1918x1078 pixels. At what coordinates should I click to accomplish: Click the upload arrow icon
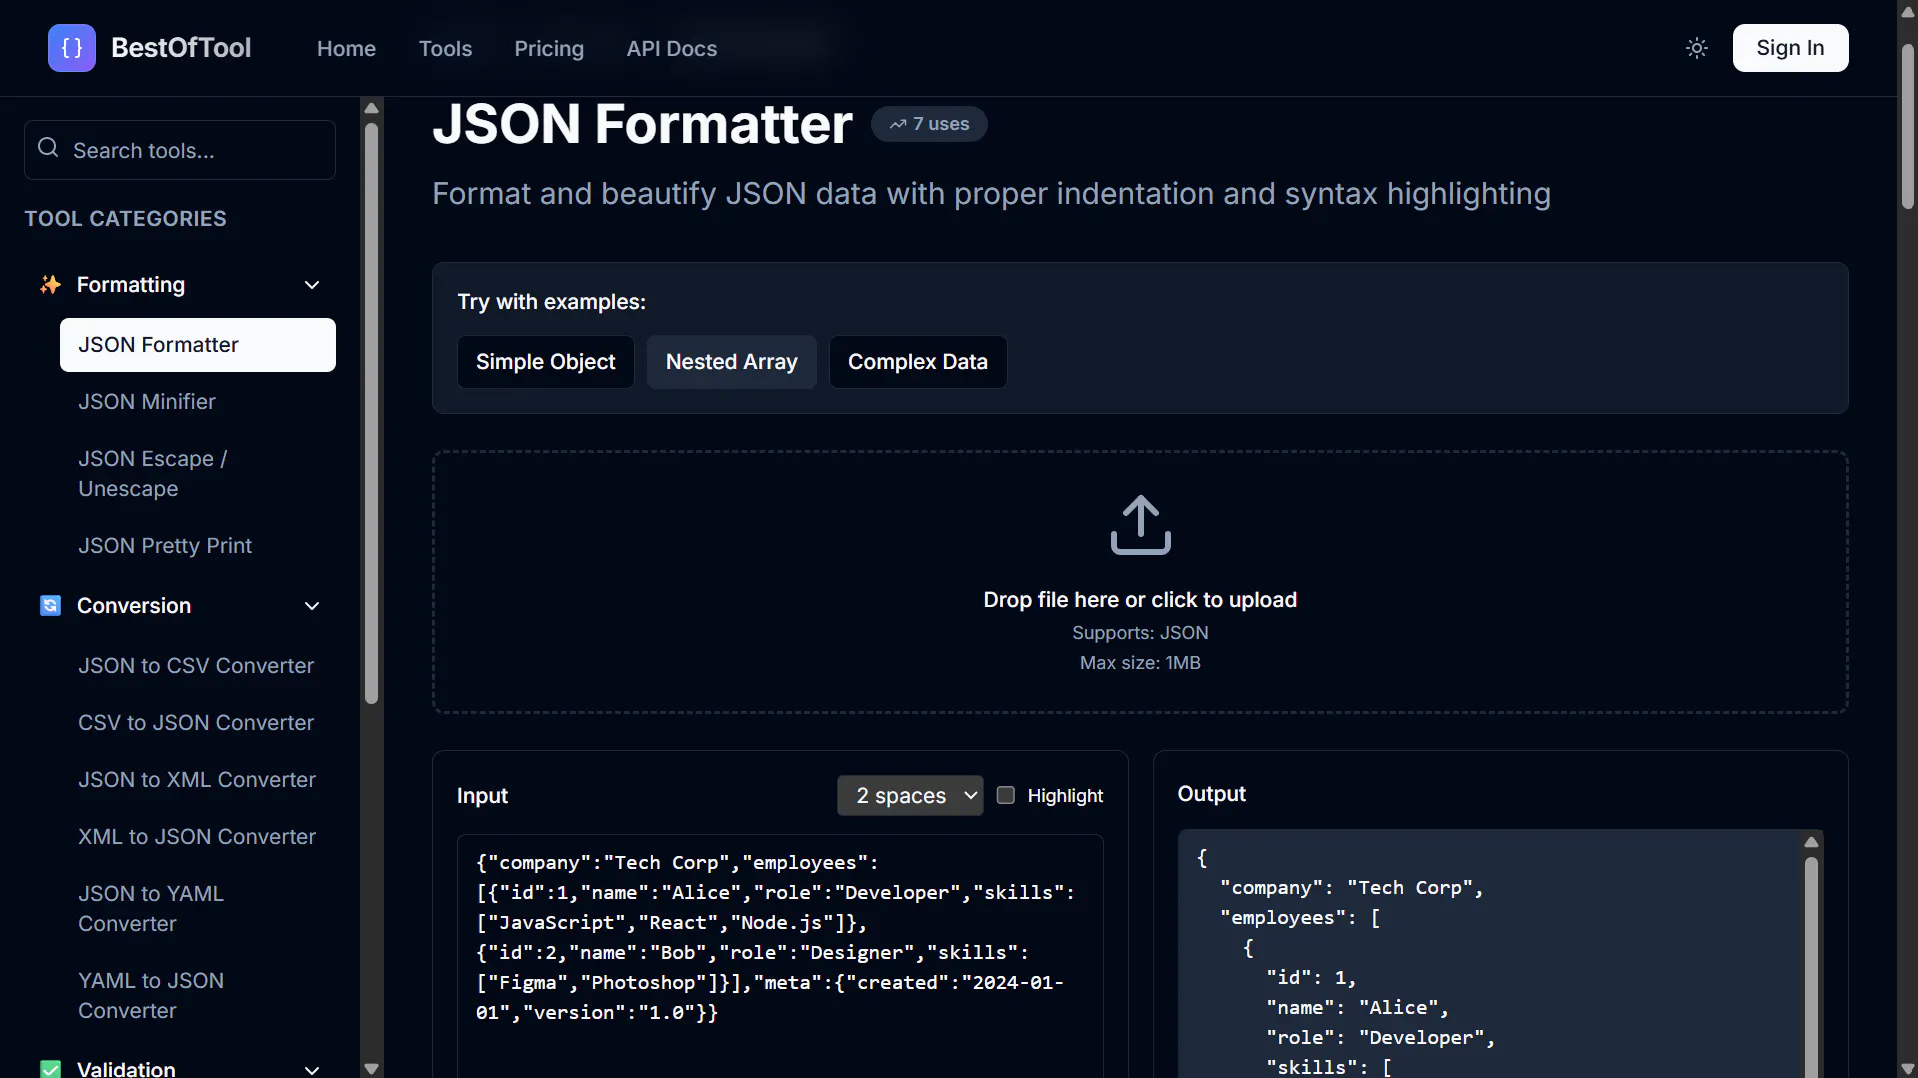pos(1140,525)
